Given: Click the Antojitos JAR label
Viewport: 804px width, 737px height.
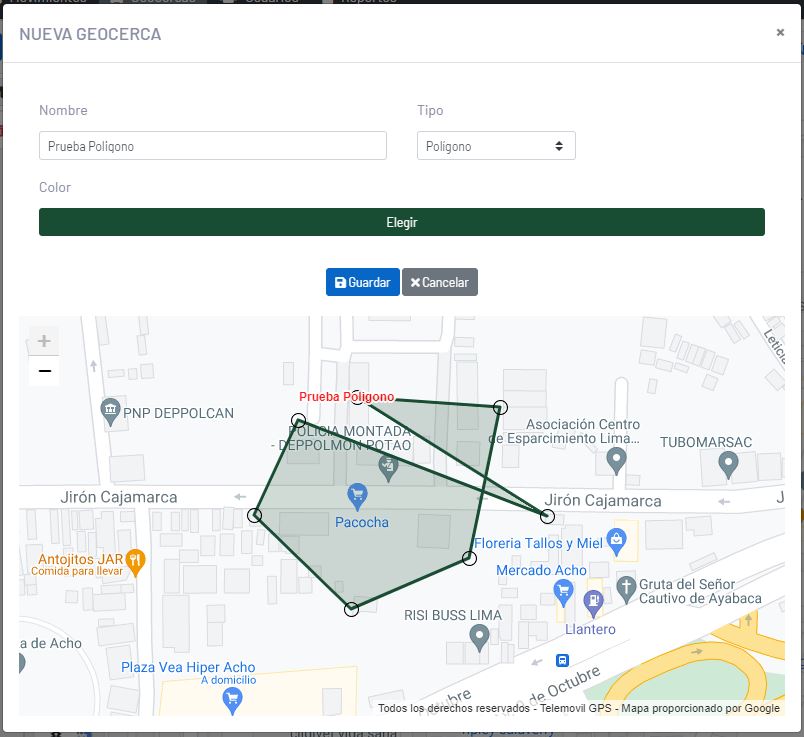Looking at the screenshot, I should point(81,559).
